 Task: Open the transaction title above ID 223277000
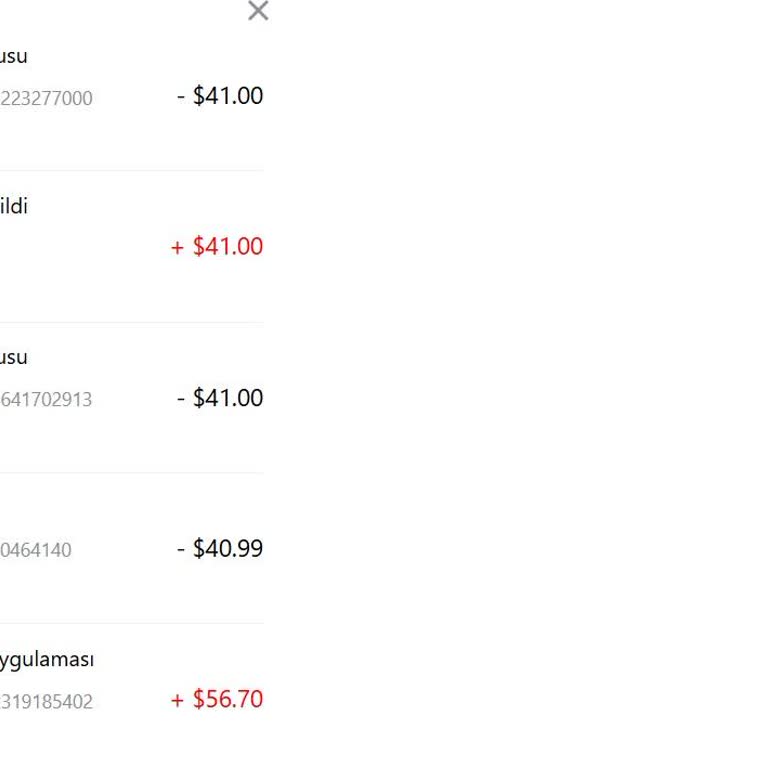pyautogui.click(x=14, y=56)
